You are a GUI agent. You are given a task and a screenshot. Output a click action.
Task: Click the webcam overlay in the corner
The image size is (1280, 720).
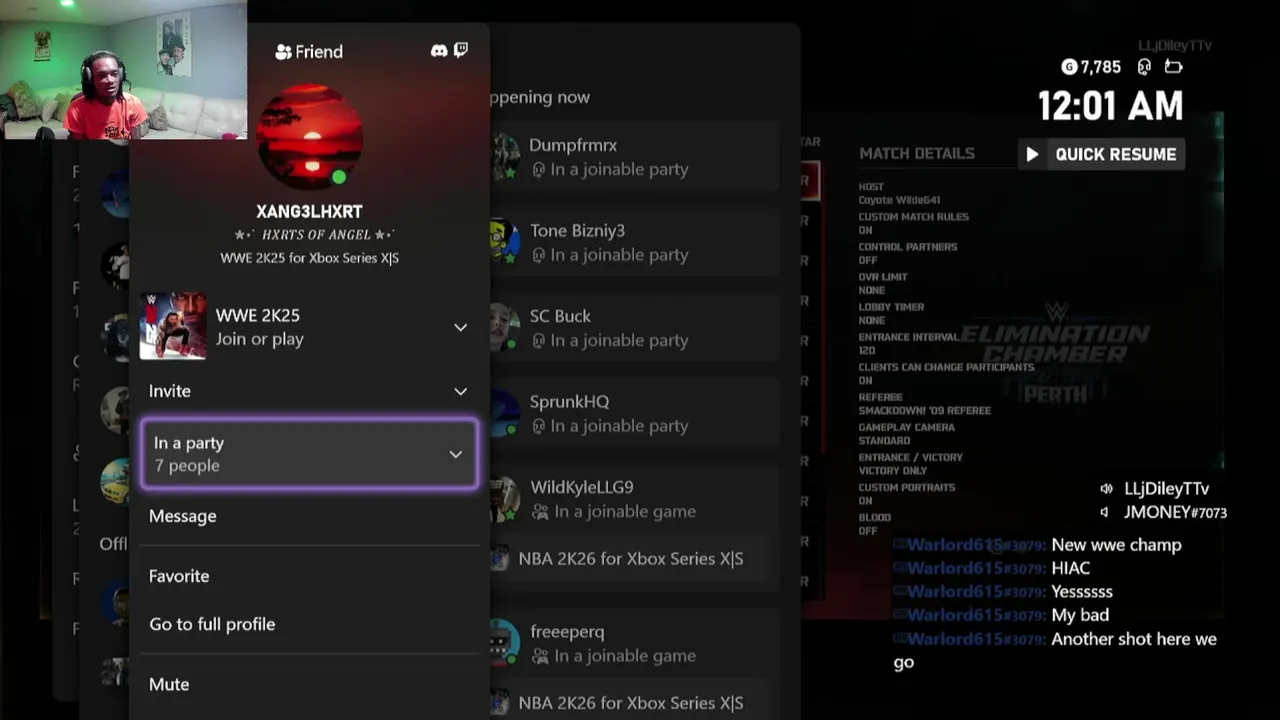point(124,70)
